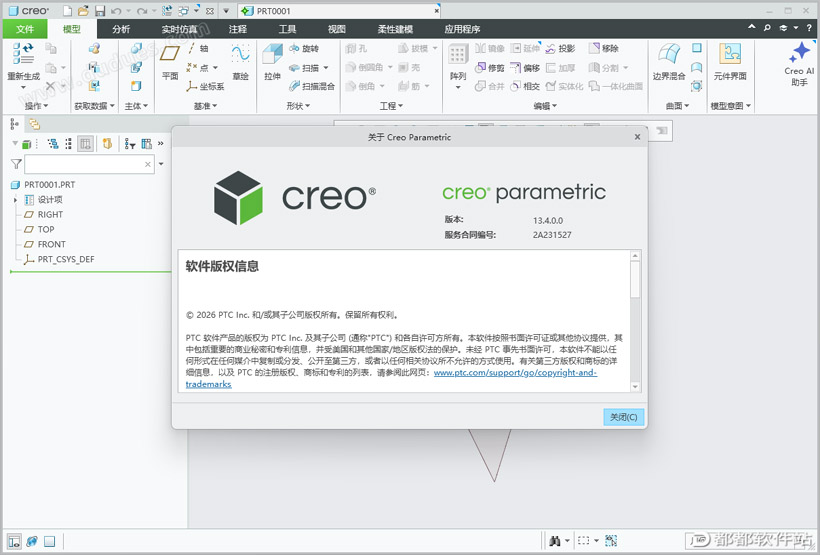Select the TOP datum plane in tree

pos(39,229)
